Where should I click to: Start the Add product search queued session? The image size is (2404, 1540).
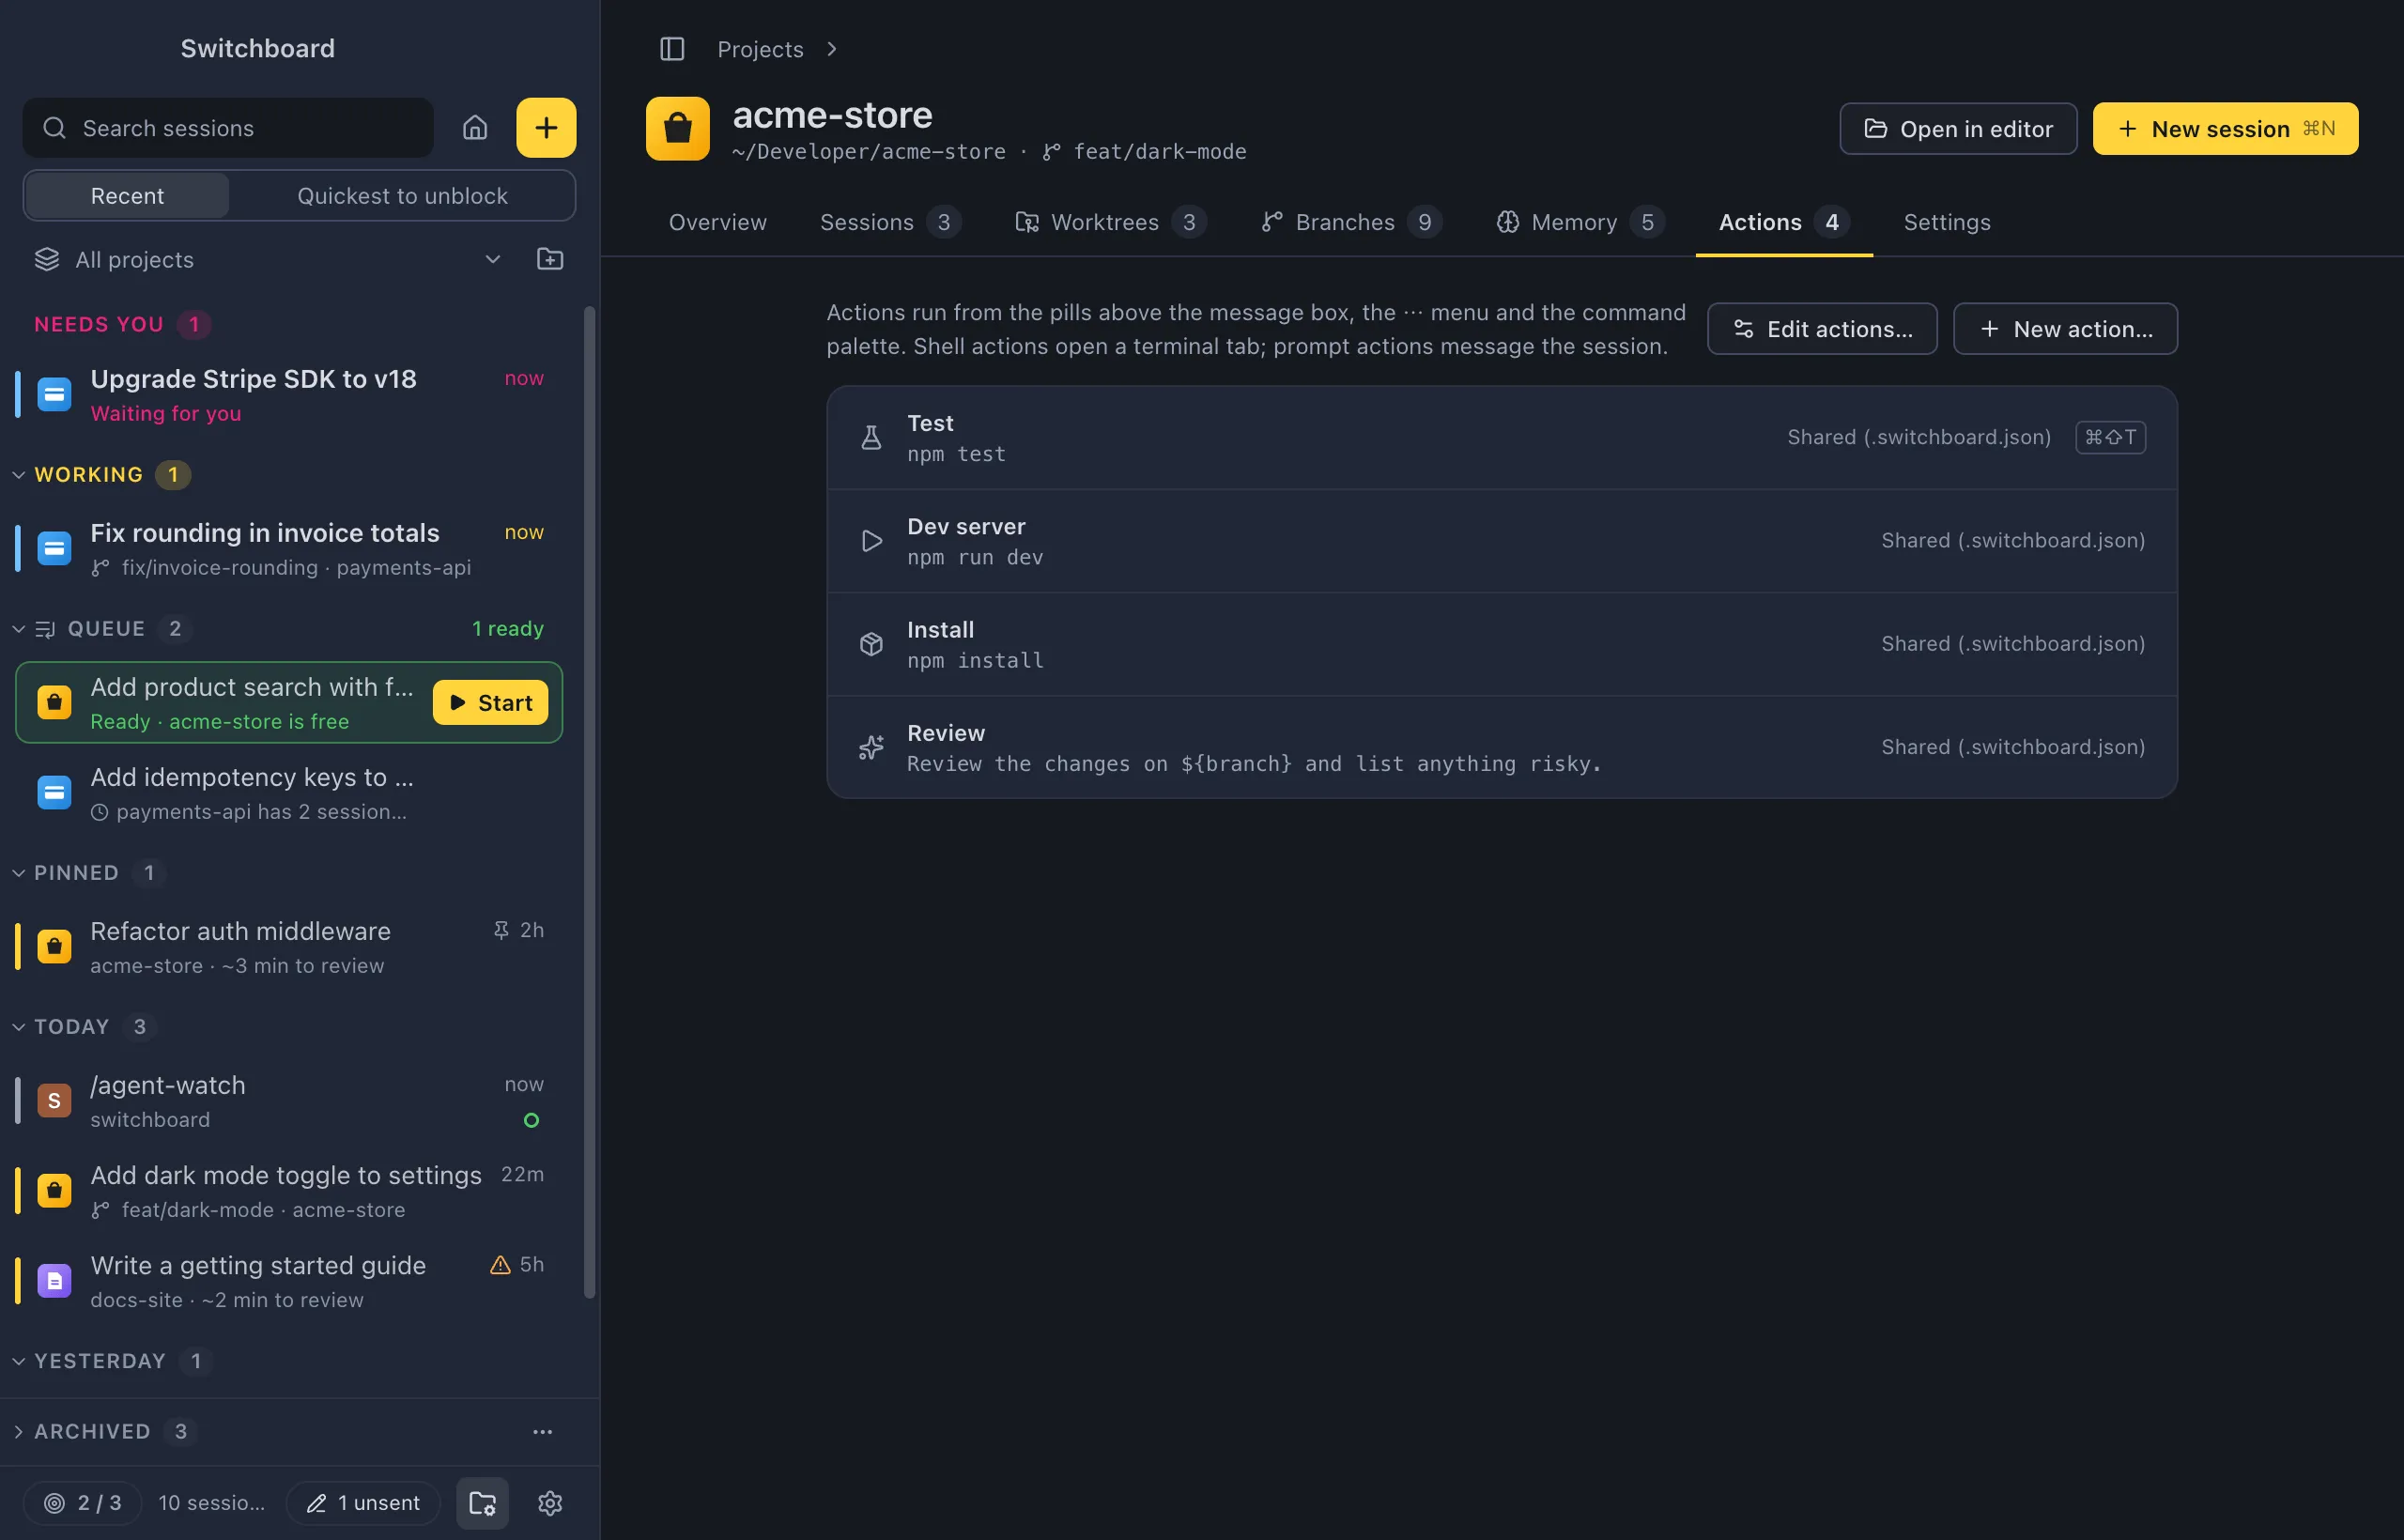pyautogui.click(x=490, y=703)
